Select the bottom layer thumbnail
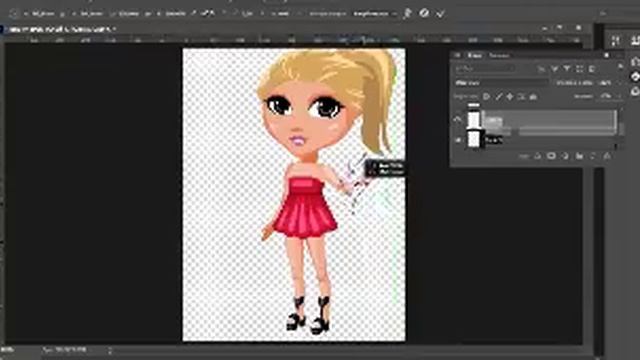 473,139
